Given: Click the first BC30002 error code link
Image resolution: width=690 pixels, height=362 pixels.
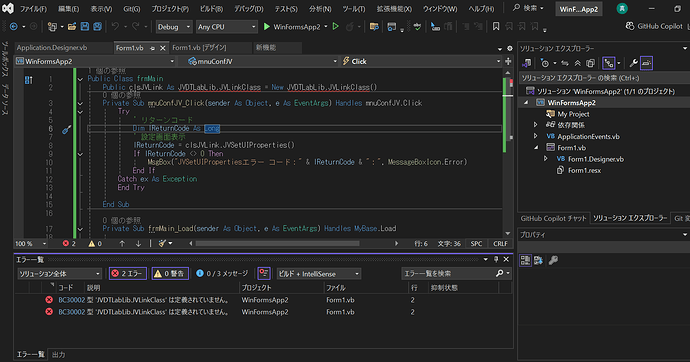Looking at the screenshot, I should 71,300.
